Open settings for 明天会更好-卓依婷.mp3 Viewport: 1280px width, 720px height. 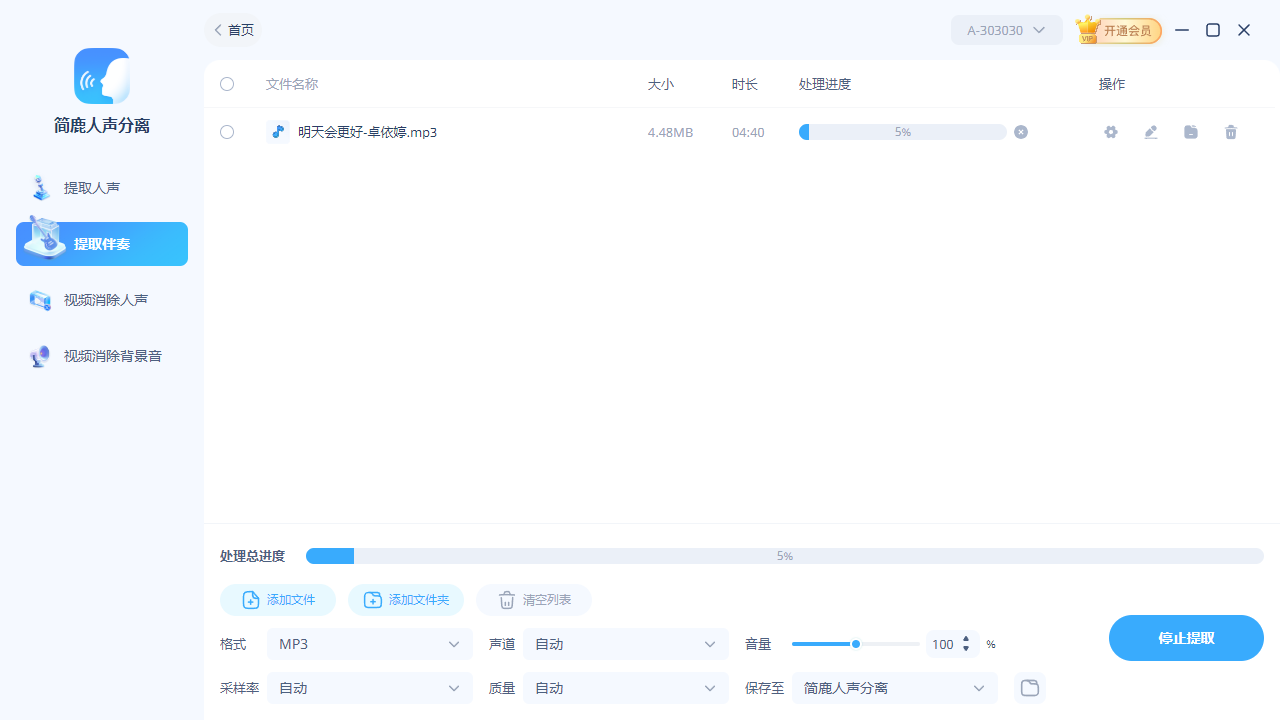pos(1111,132)
